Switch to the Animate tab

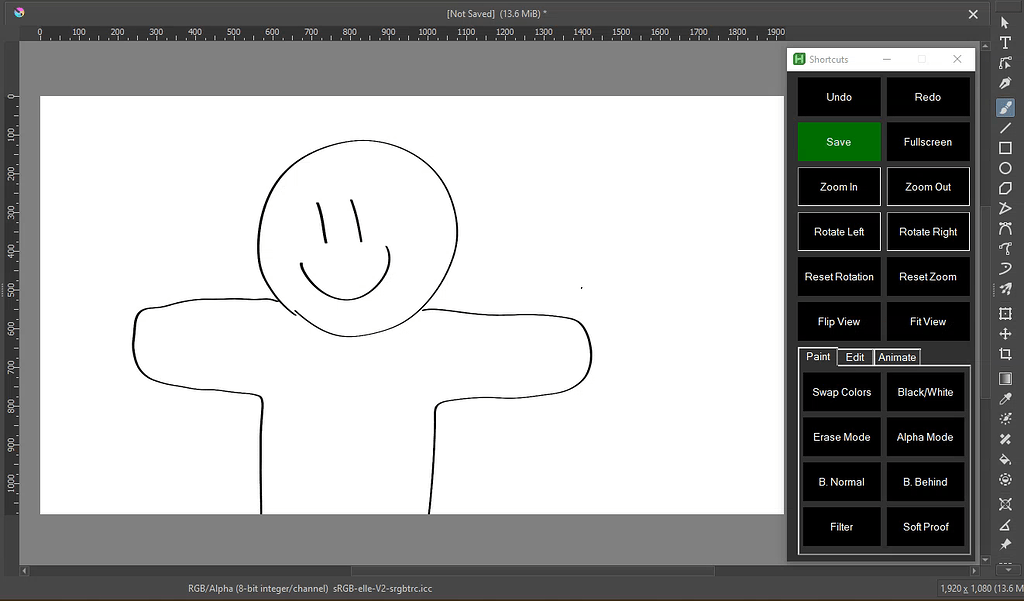pos(897,357)
